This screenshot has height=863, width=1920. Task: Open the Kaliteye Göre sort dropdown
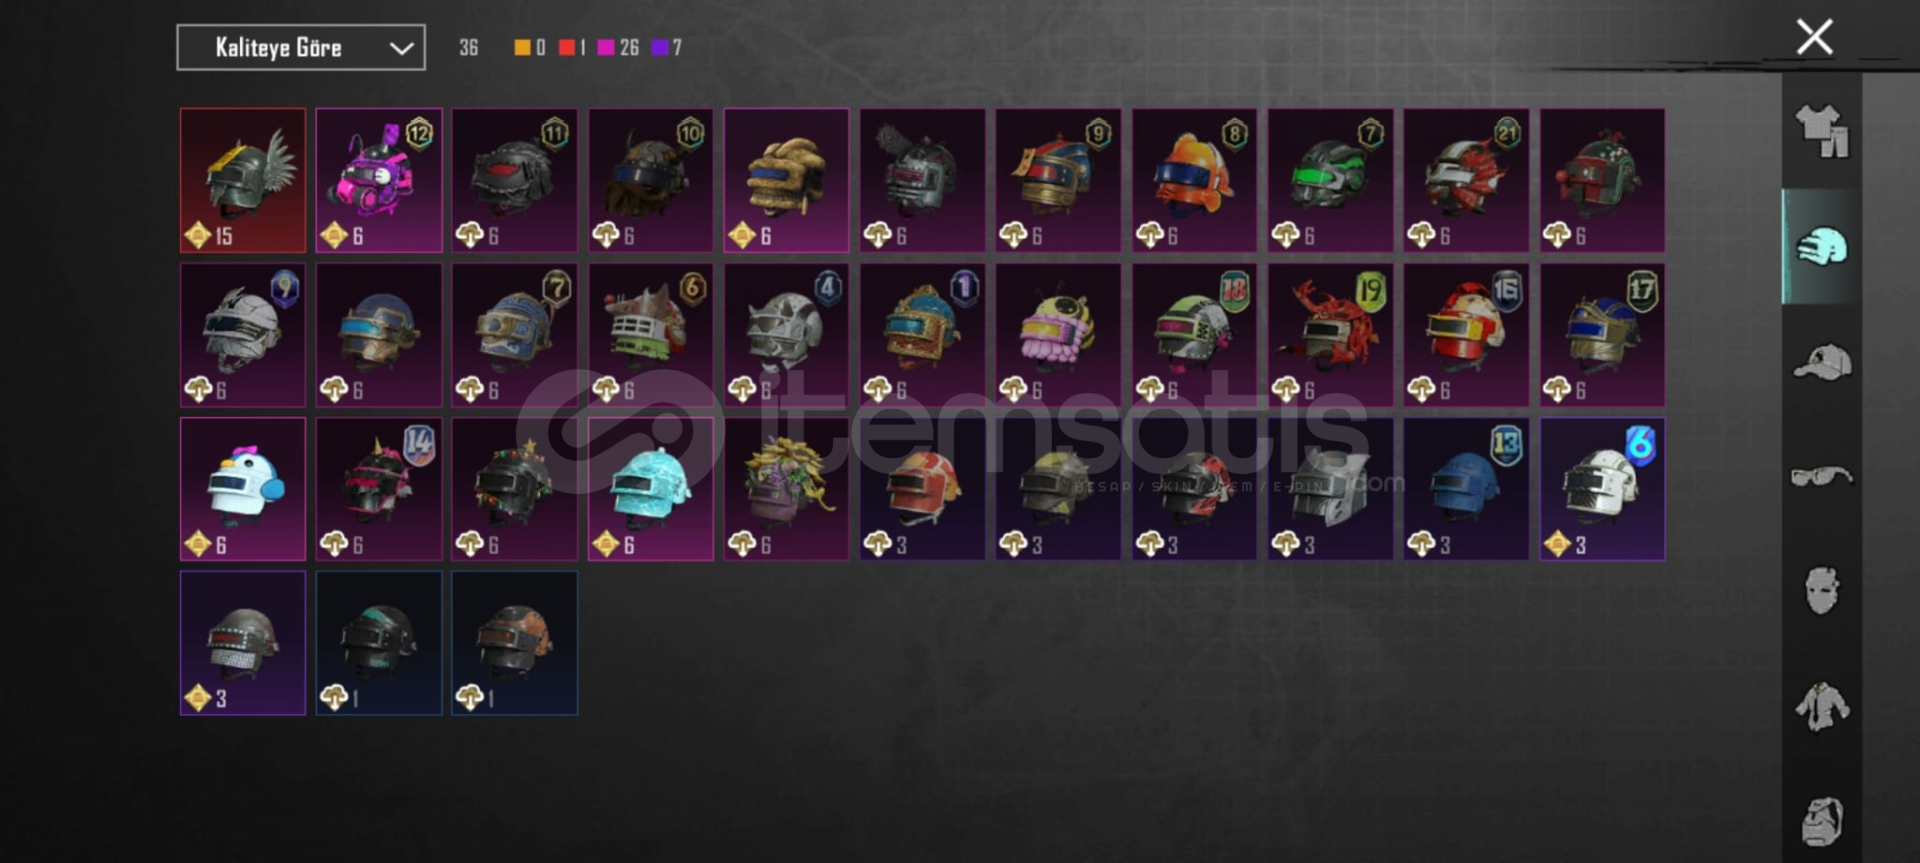click(x=301, y=47)
